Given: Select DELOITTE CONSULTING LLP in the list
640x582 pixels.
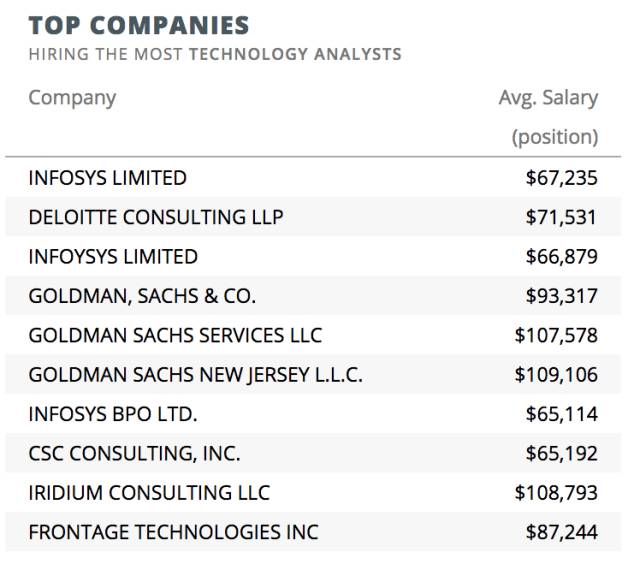Looking at the screenshot, I should click(155, 217).
